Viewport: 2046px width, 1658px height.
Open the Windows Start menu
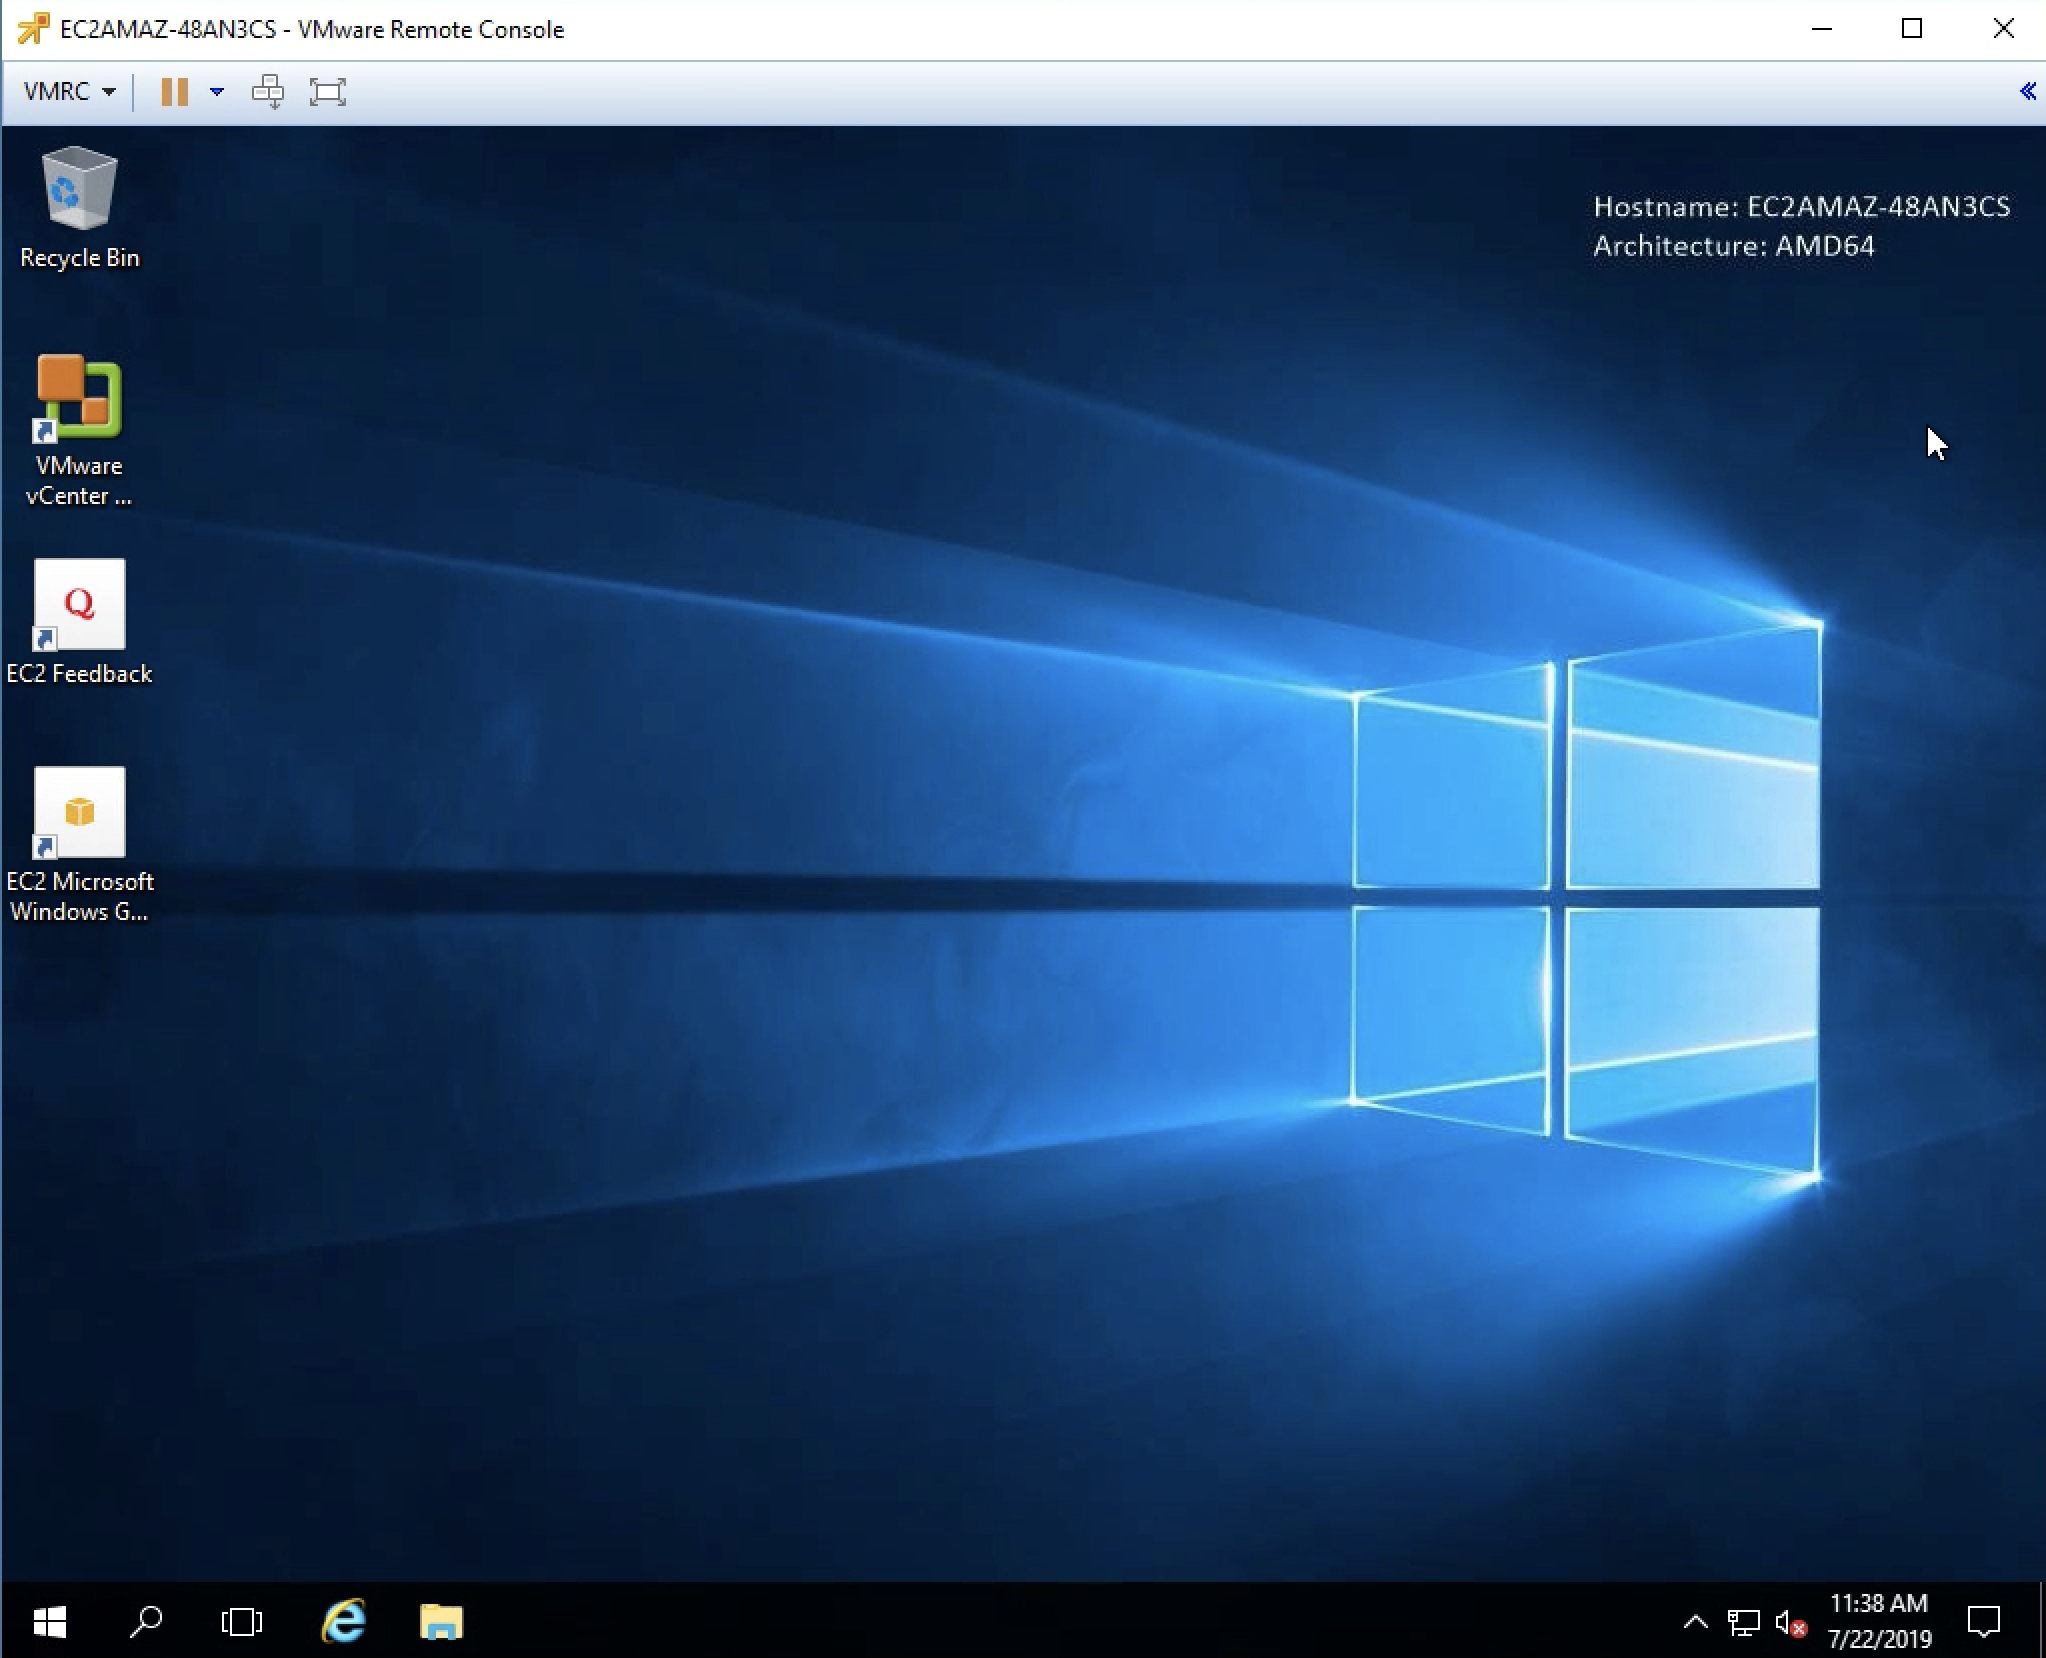pyautogui.click(x=49, y=1622)
